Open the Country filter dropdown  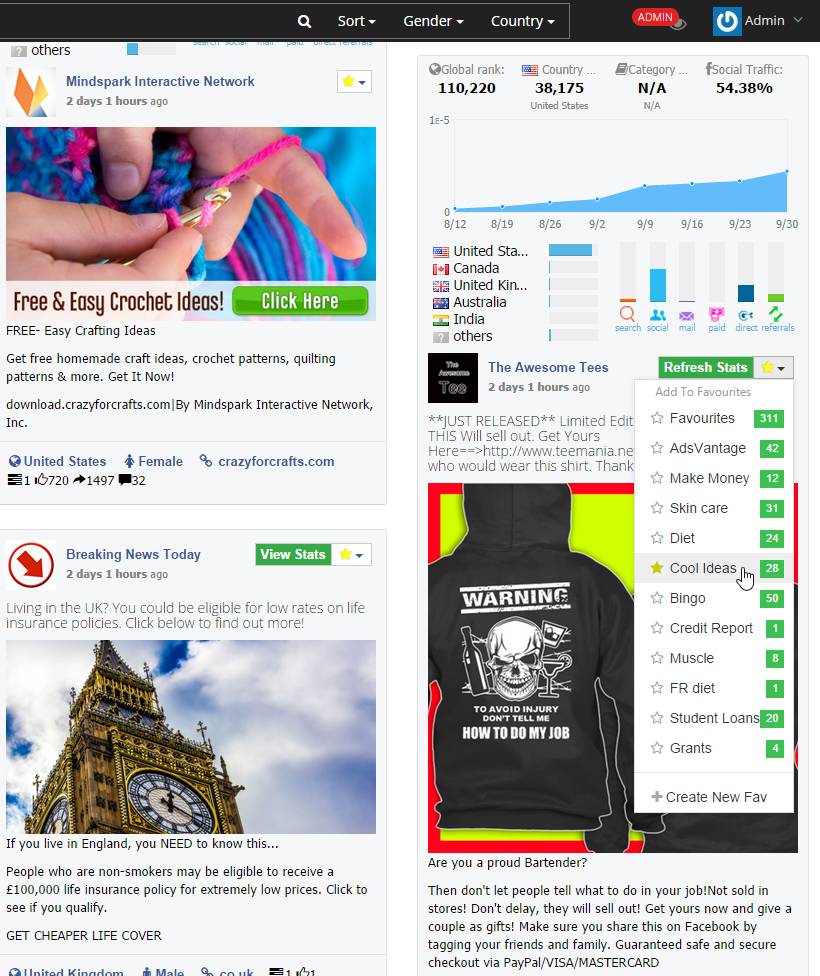tap(522, 21)
